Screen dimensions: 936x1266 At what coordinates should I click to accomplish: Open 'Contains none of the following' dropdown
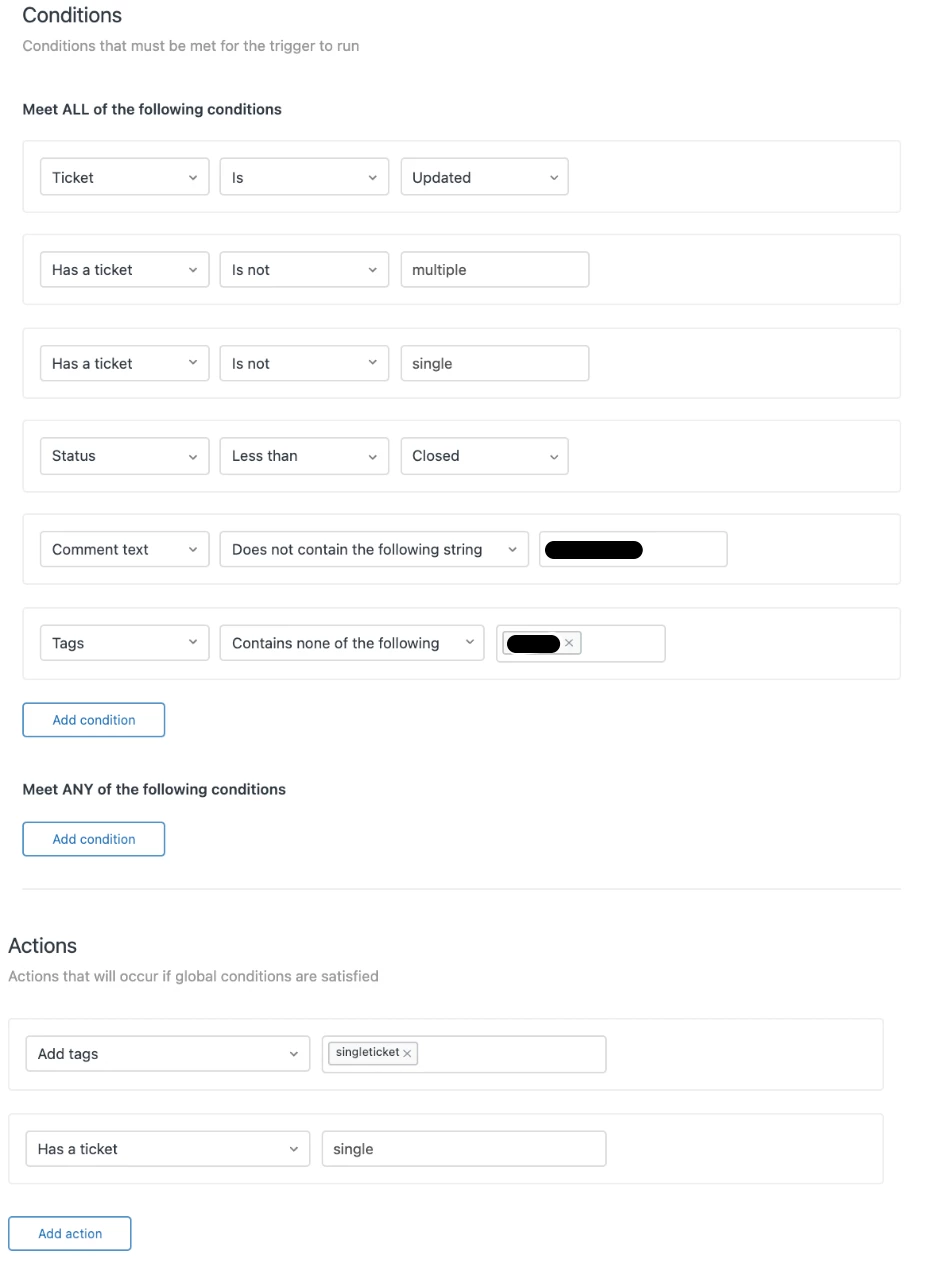[352, 643]
